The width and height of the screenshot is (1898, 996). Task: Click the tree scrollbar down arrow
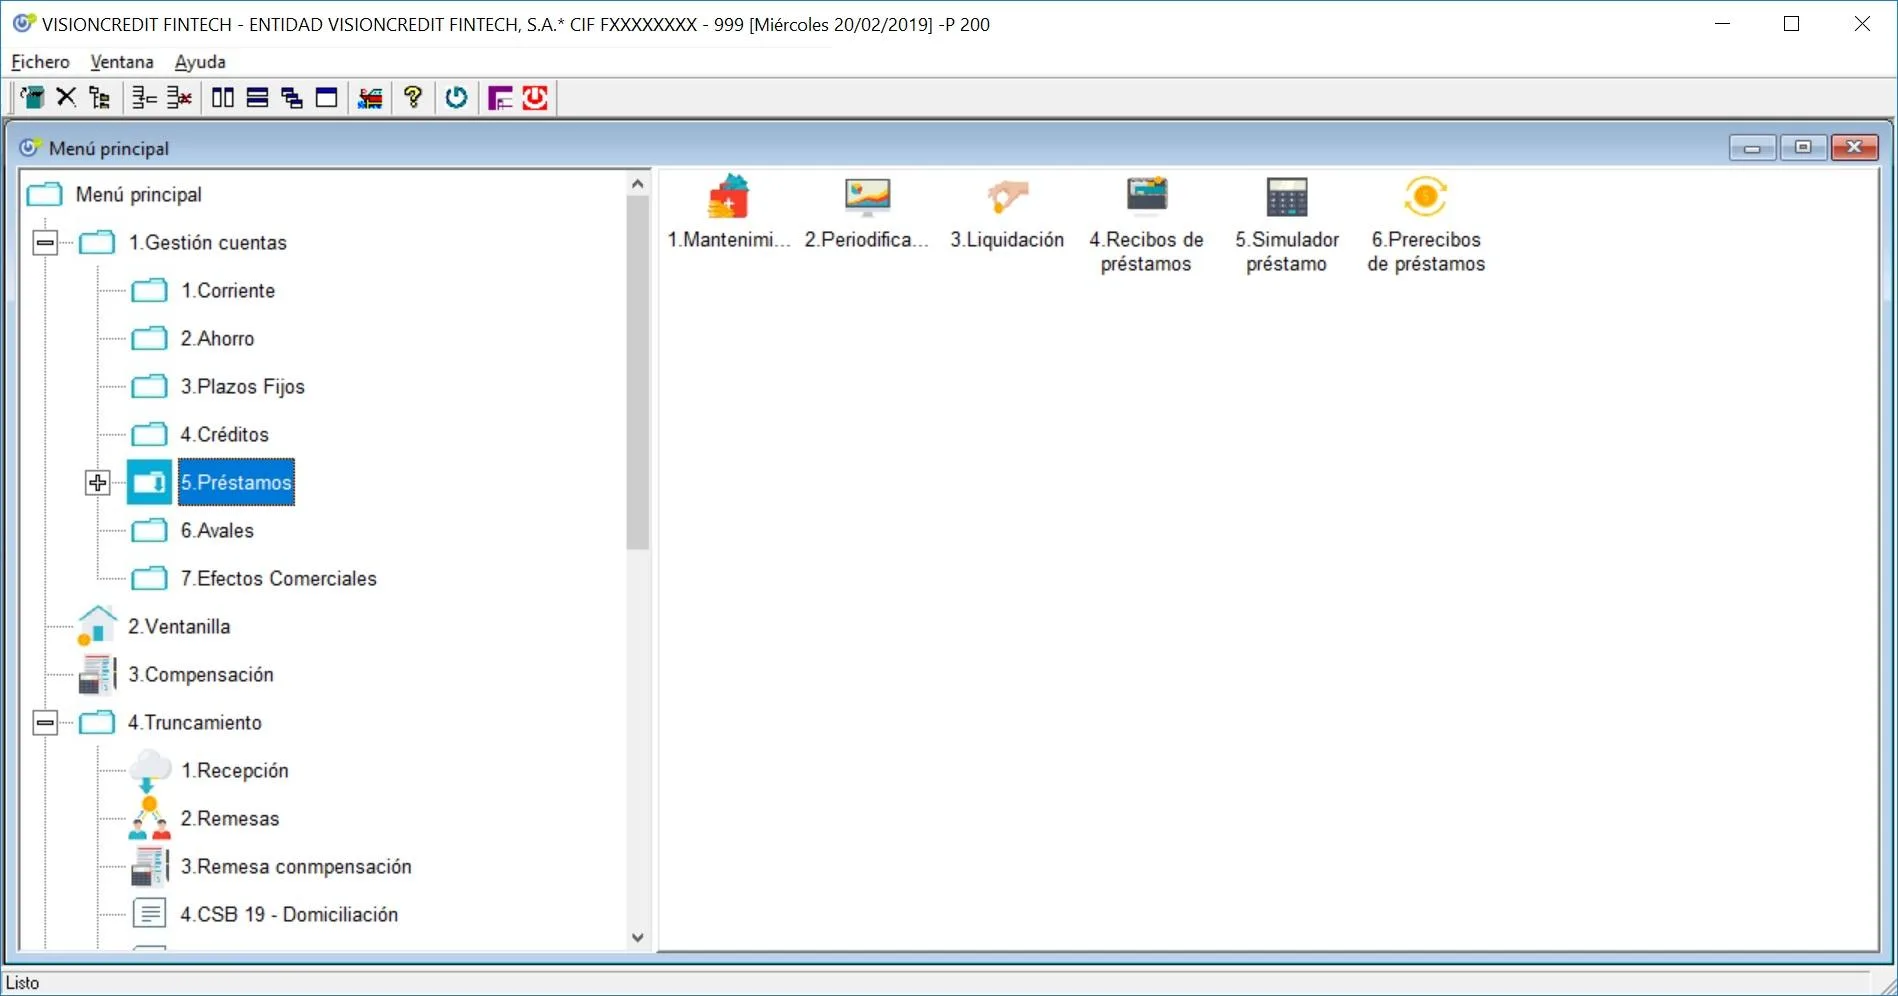tap(638, 938)
